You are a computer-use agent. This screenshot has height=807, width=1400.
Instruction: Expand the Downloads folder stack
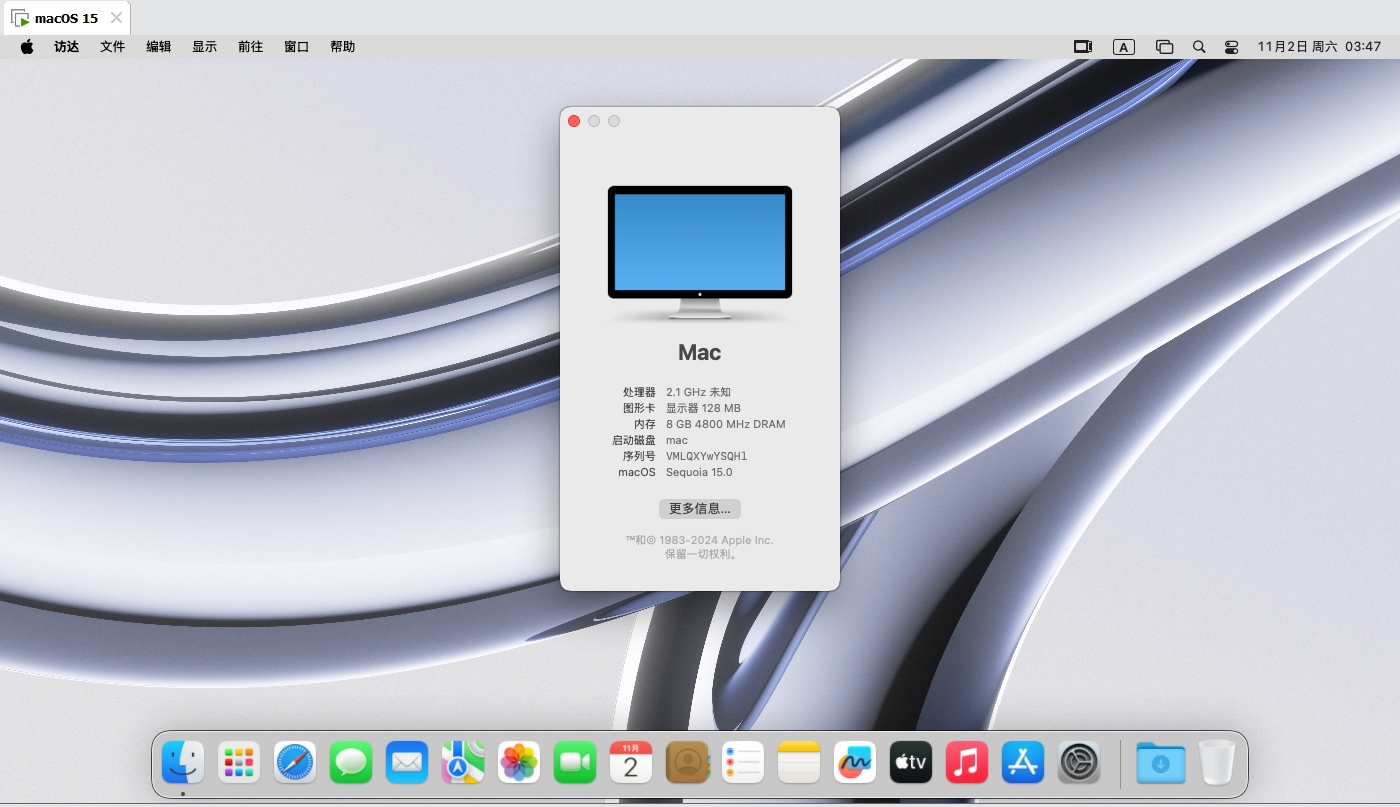click(x=1160, y=763)
